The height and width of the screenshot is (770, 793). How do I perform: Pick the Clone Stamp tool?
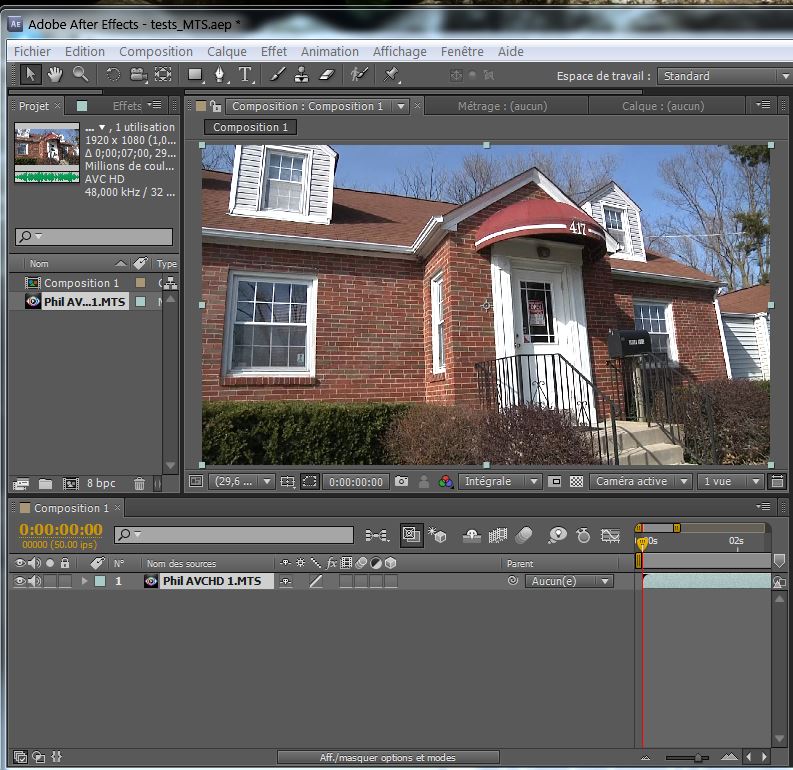point(302,74)
